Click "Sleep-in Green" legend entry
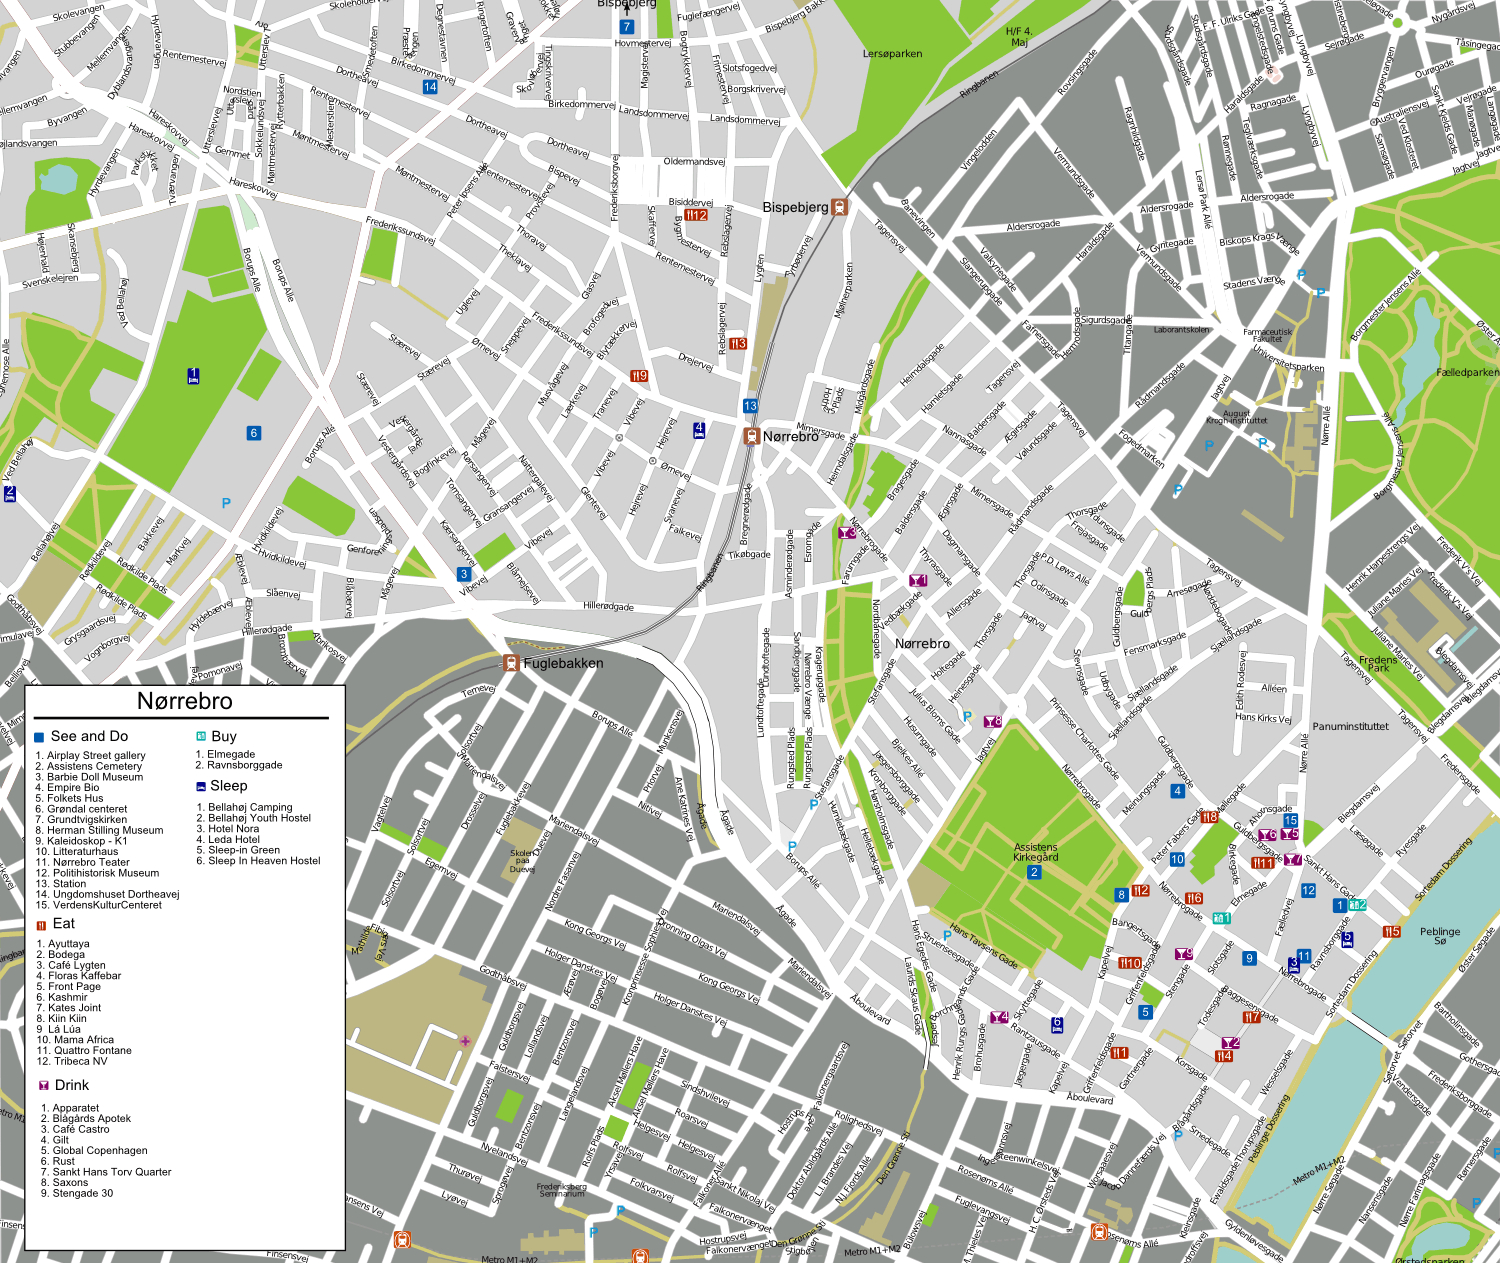This screenshot has height=1263, width=1500. (244, 850)
